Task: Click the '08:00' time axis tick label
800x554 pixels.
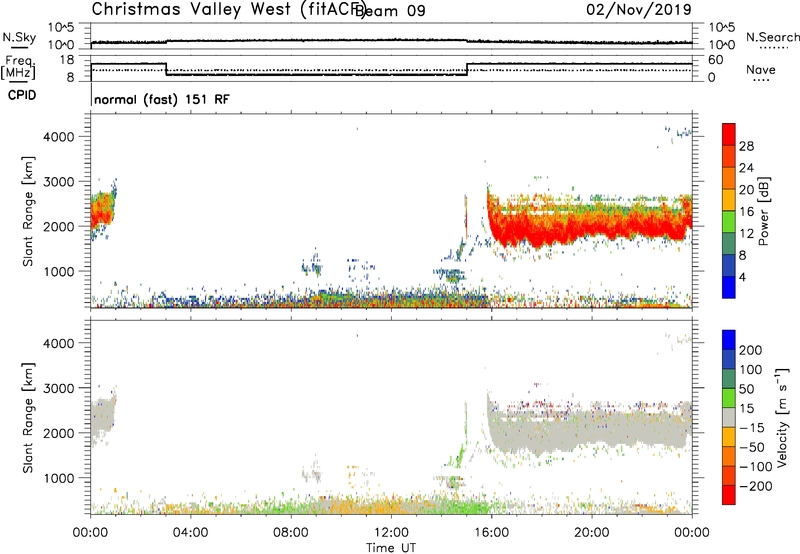Action: [x=291, y=533]
